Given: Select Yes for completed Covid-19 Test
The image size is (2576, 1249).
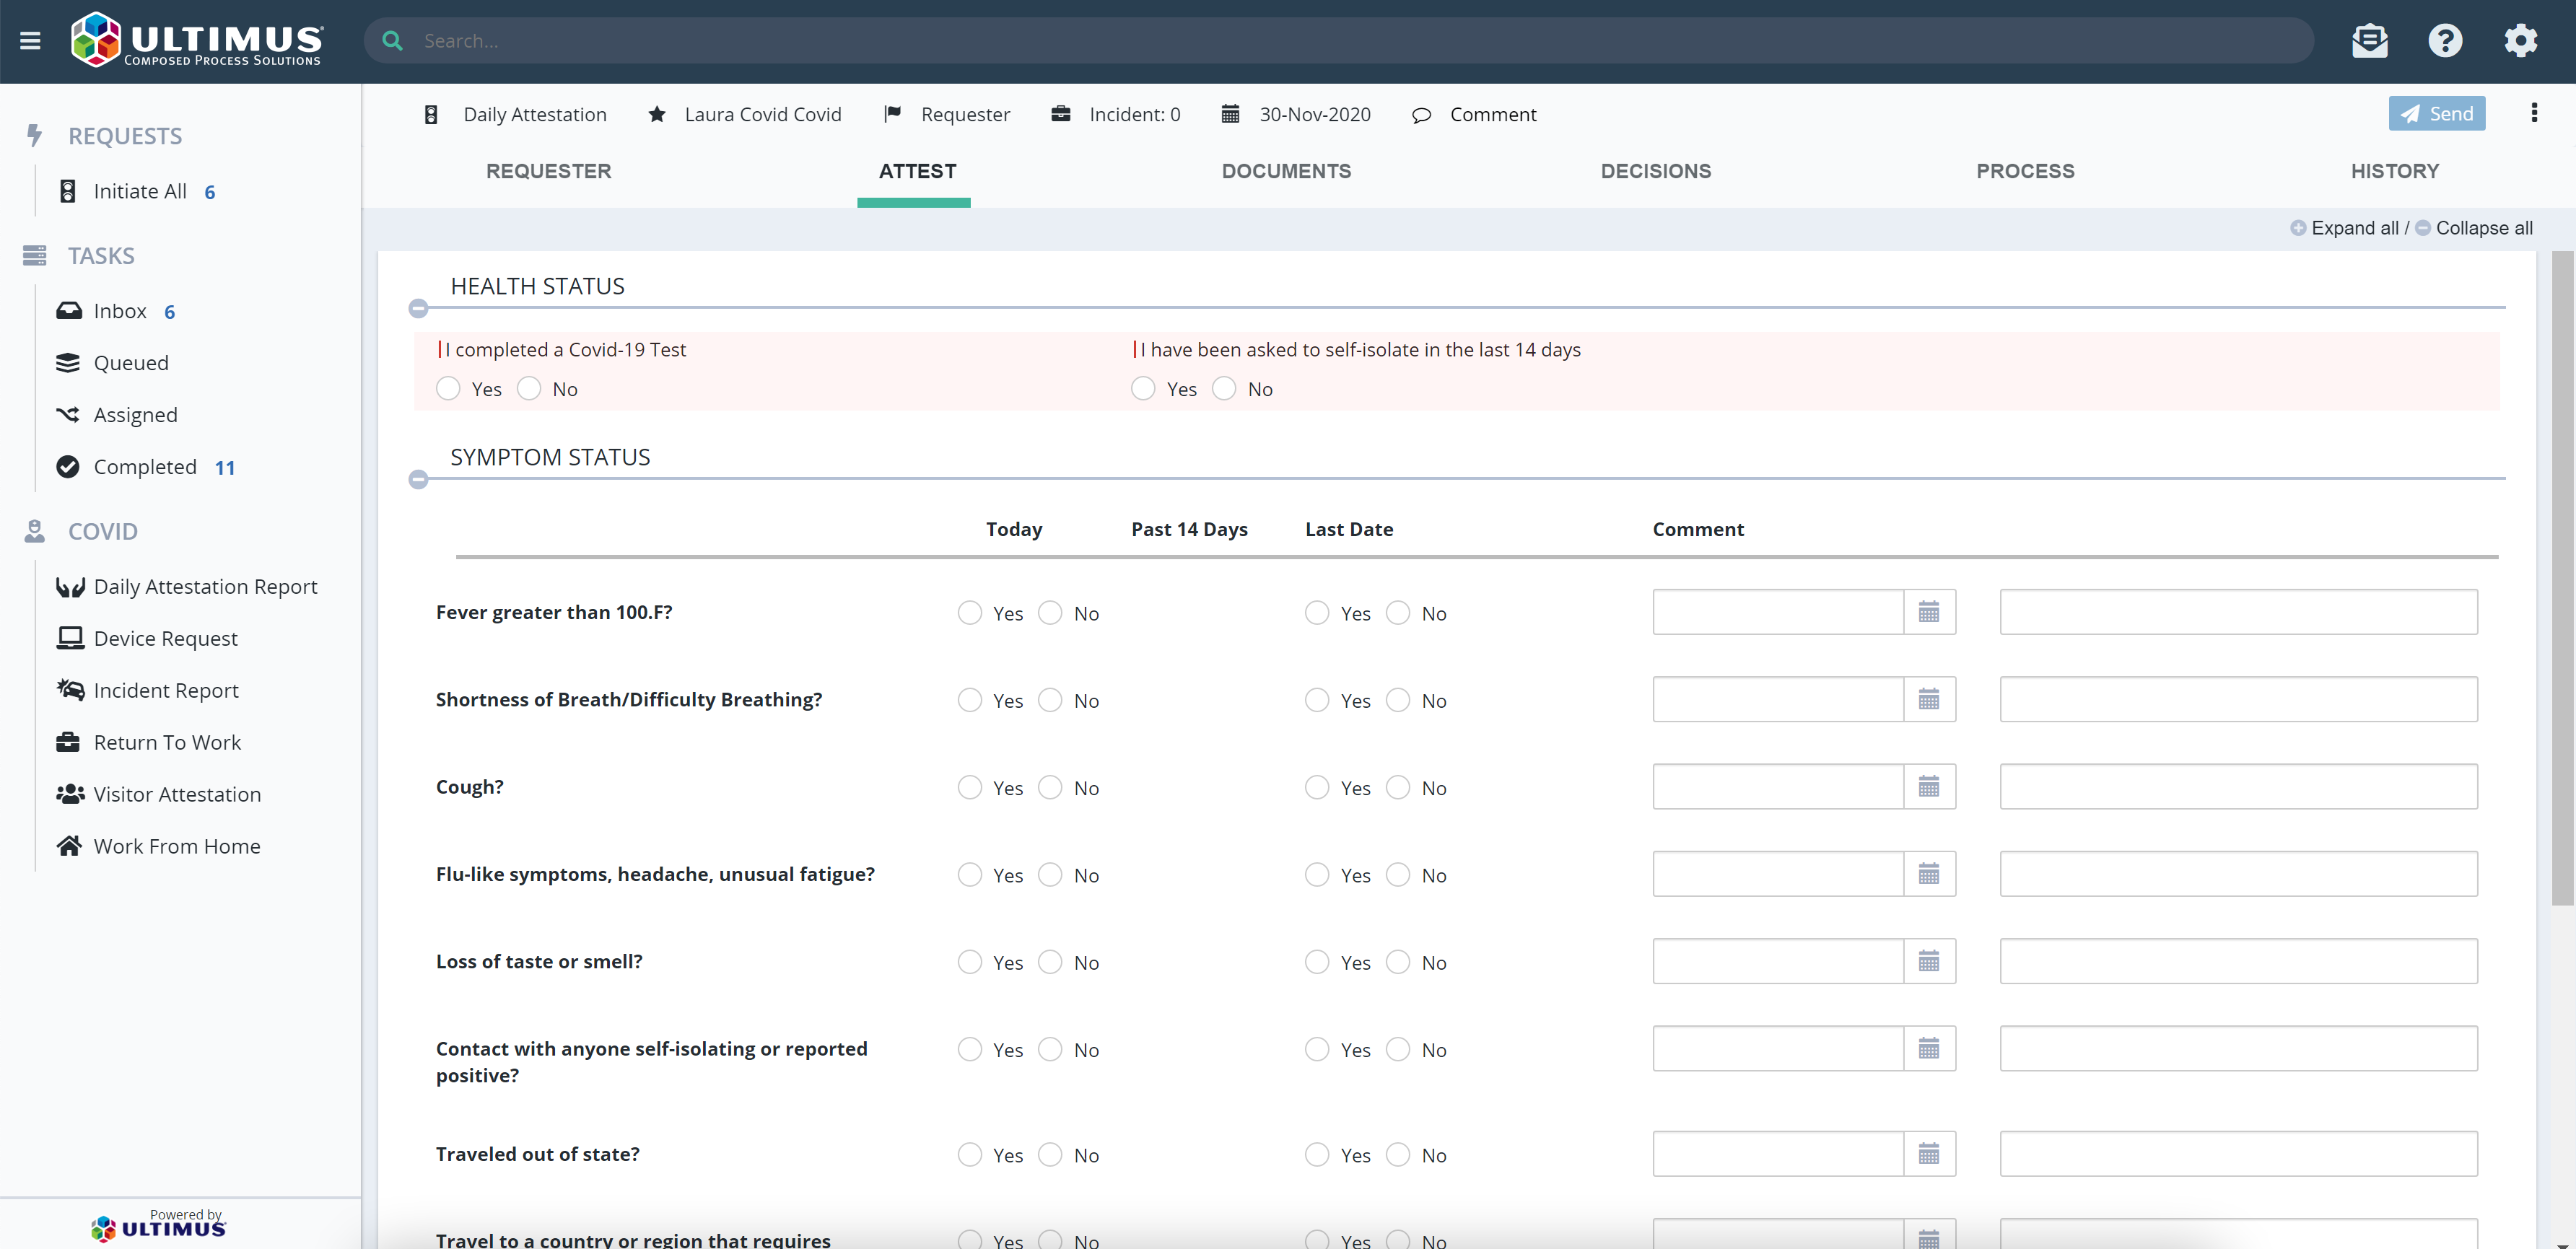Looking at the screenshot, I should (x=448, y=389).
